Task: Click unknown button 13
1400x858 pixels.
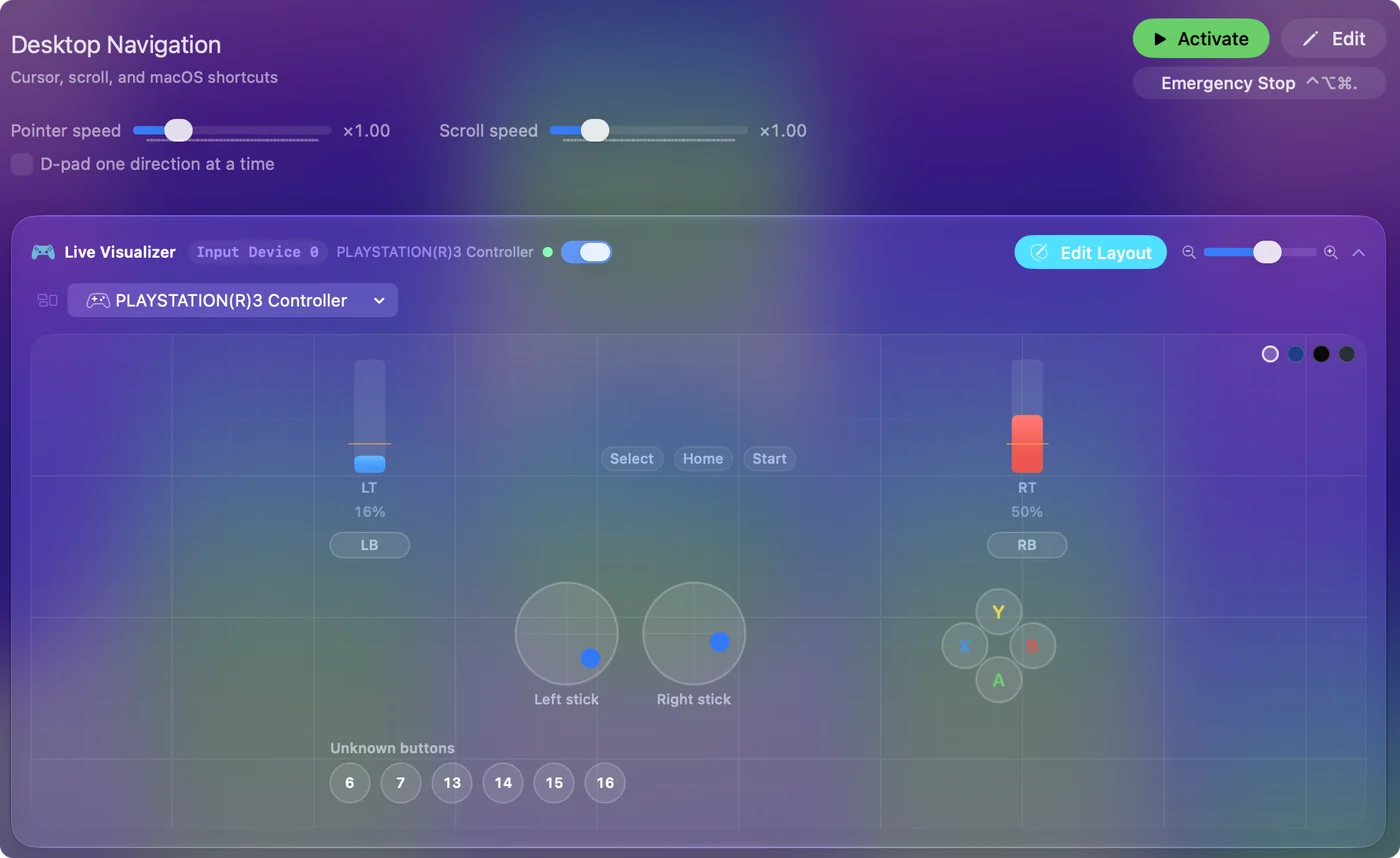Action: pyautogui.click(x=452, y=783)
